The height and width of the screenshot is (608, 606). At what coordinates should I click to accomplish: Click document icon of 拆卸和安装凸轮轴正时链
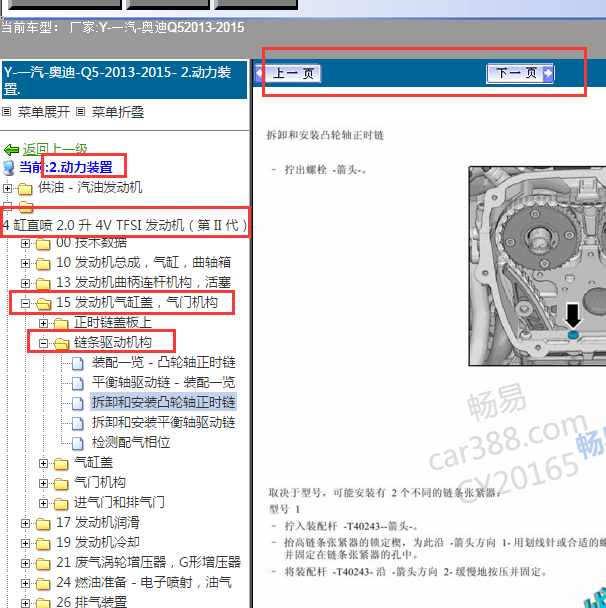[78, 403]
